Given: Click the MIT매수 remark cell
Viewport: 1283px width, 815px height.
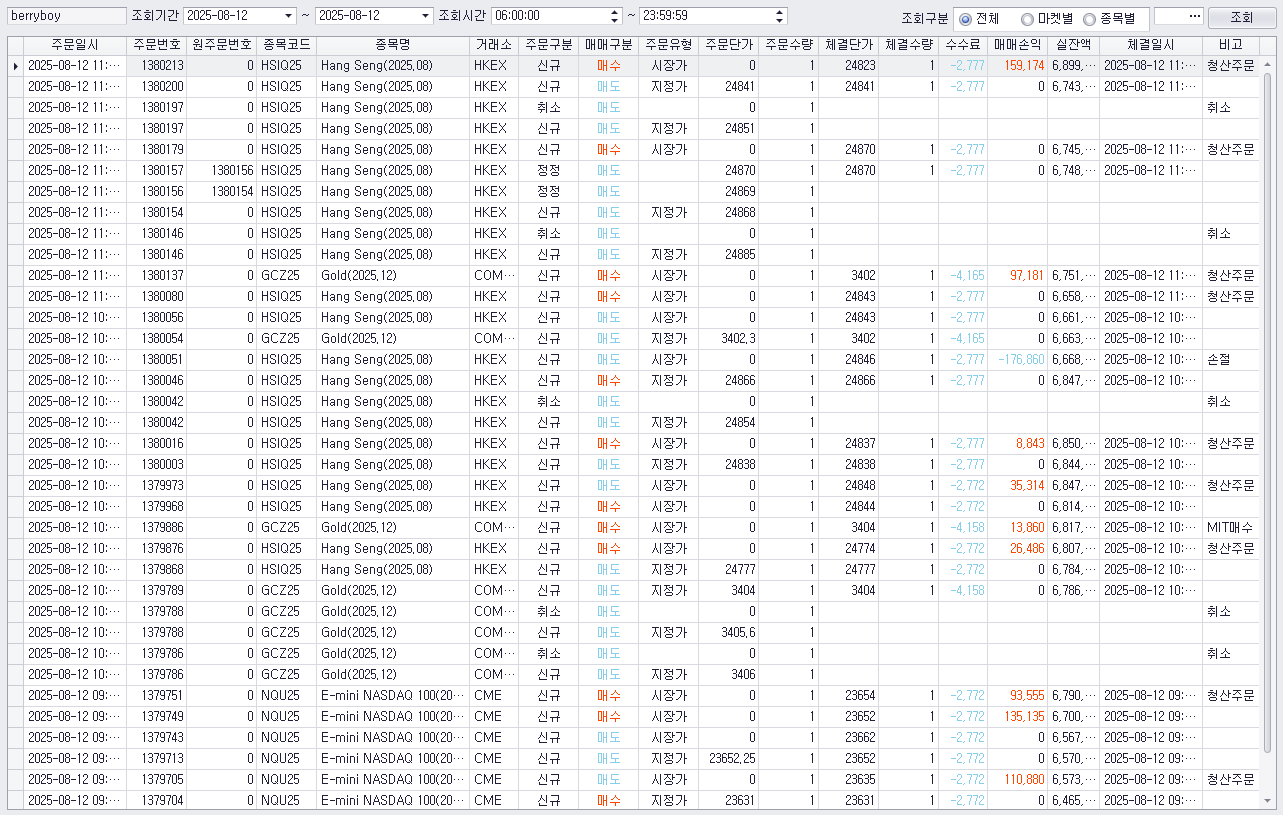Looking at the screenshot, I should point(1231,527).
